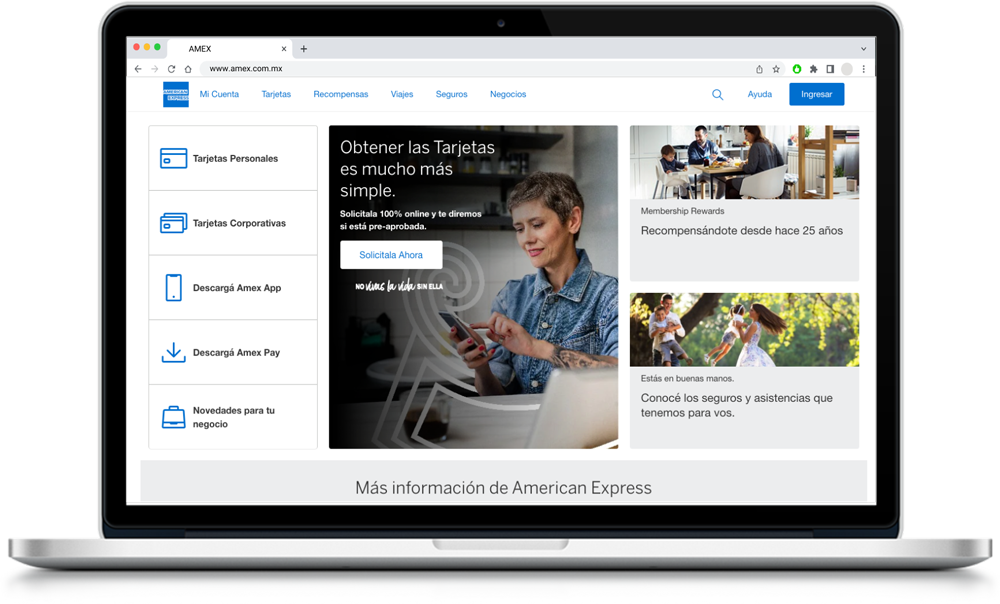Image resolution: width=1000 pixels, height=604 pixels.
Task: Open Recompensándote desde hace 25 años
Action: [x=742, y=231]
